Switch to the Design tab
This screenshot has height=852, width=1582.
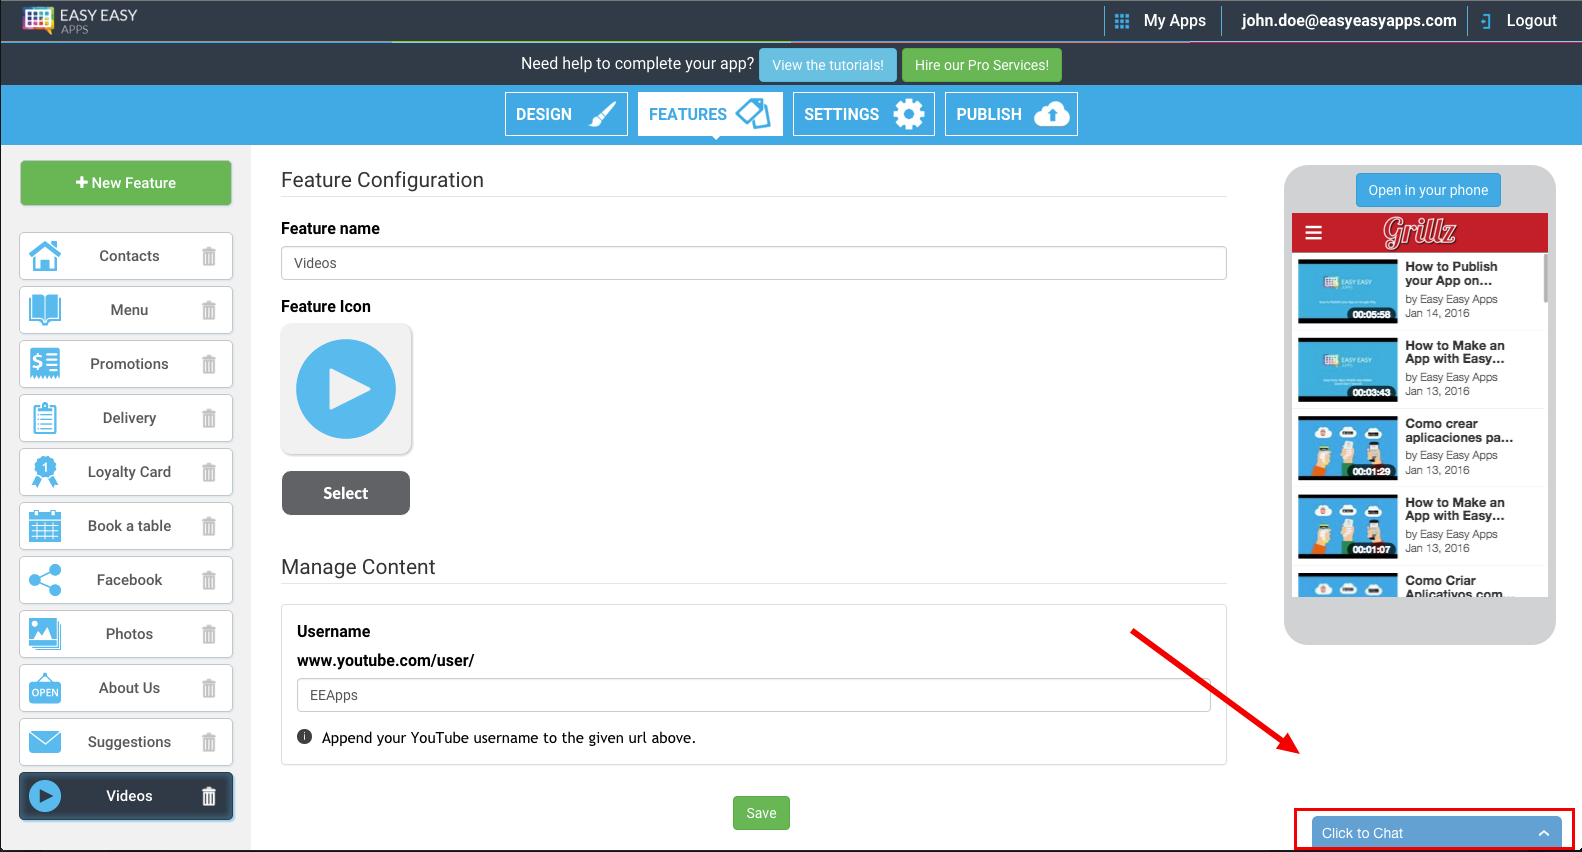coord(566,114)
